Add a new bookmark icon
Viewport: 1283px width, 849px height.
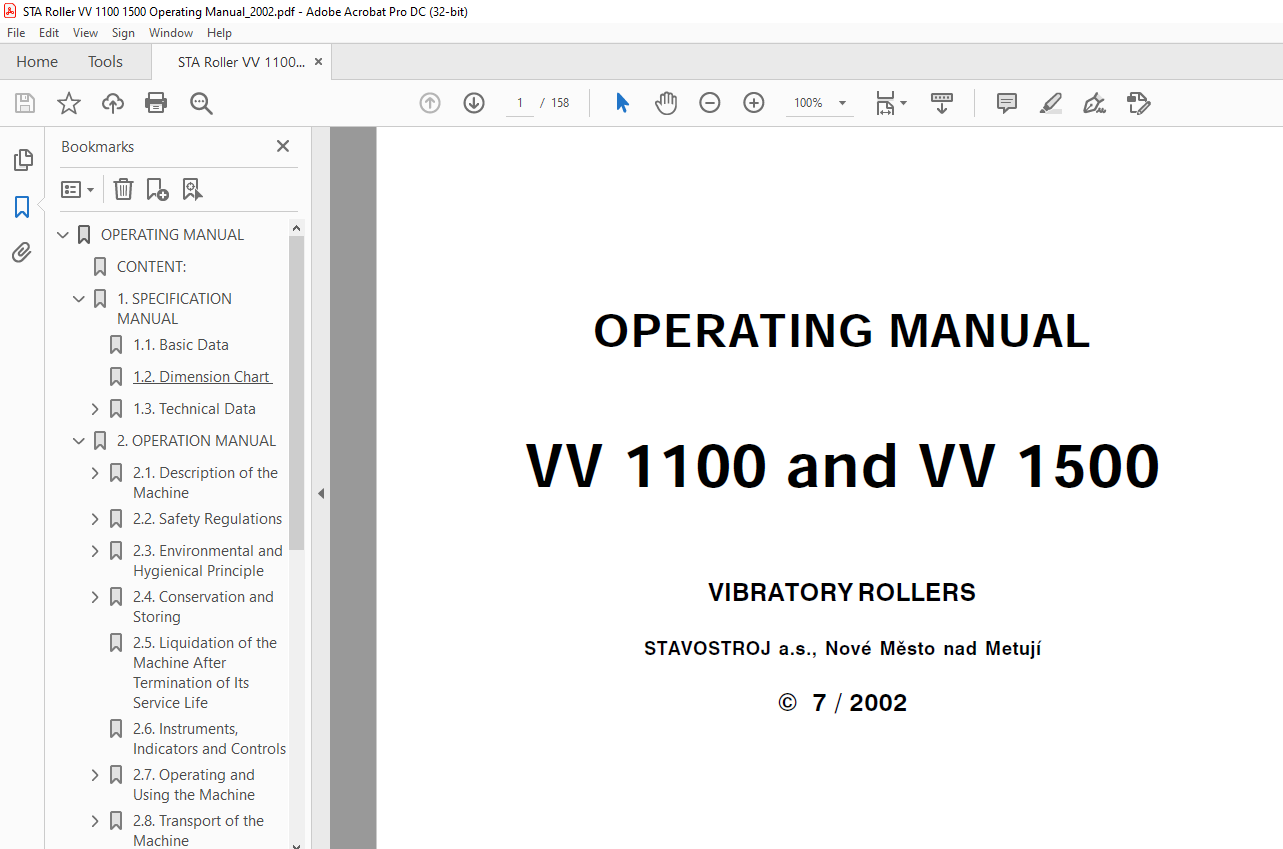point(157,189)
